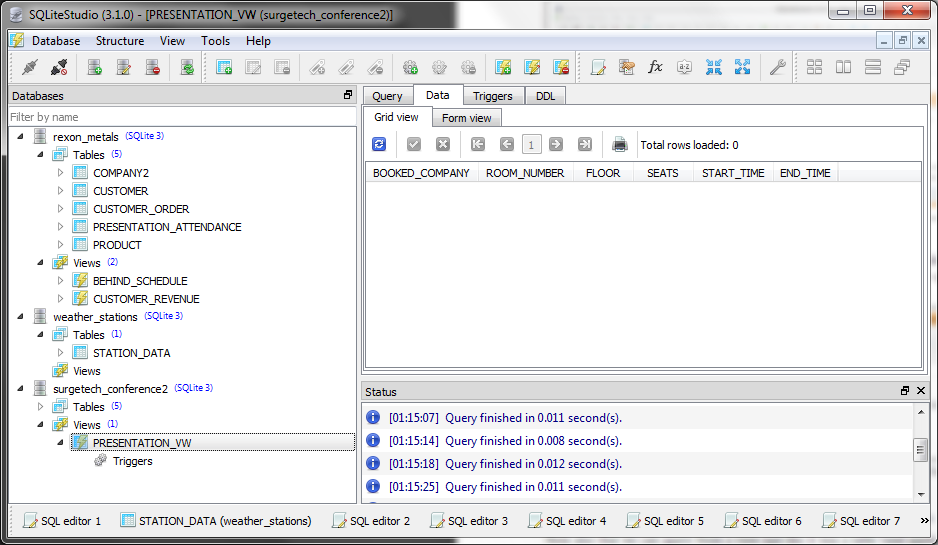
Task: Print the grid data with printer icon
Action: pyautogui.click(x=620, y=144)
